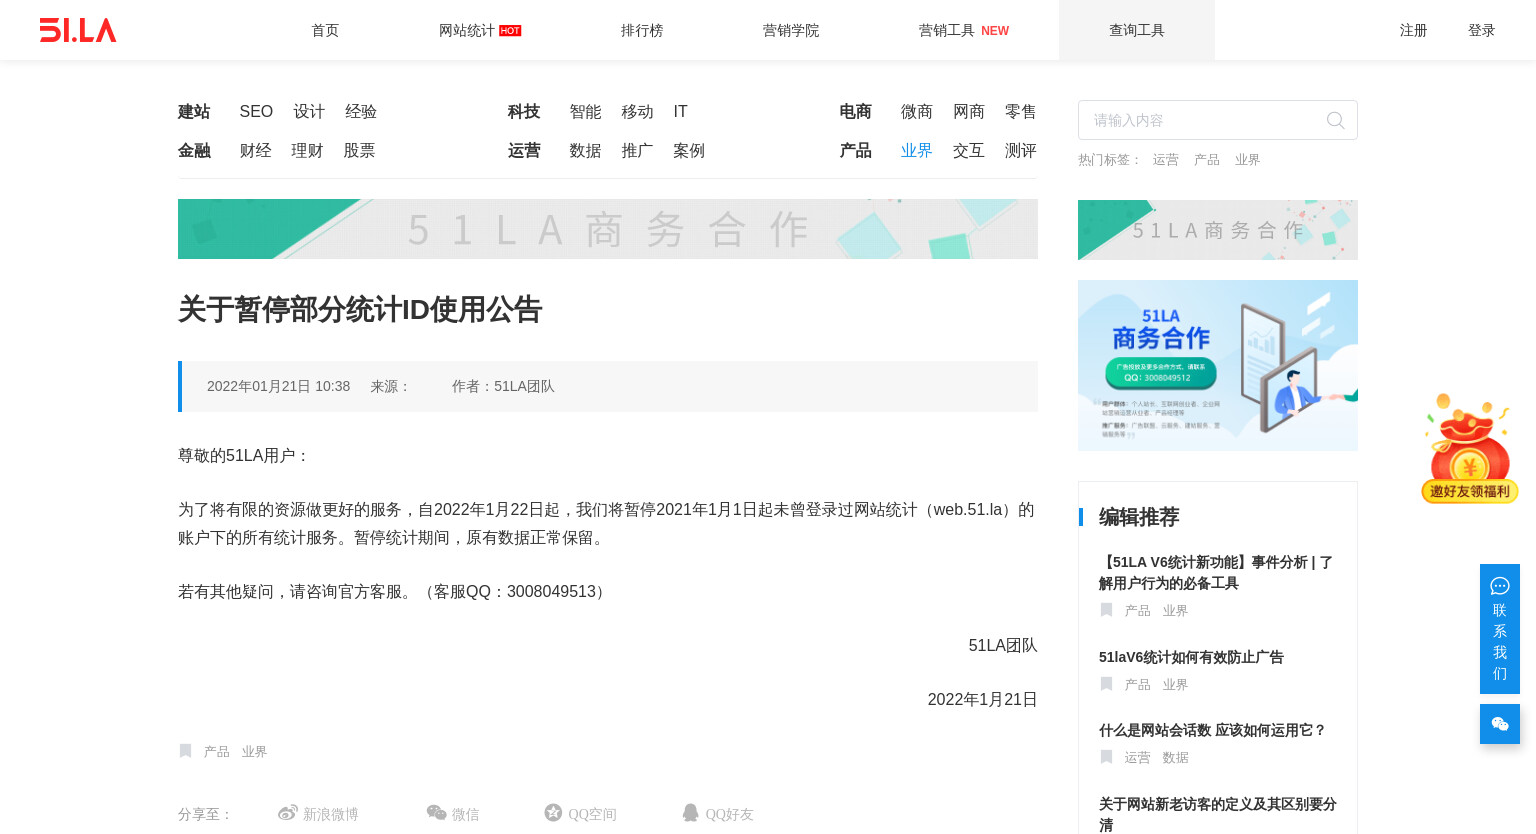Viewport: 1536px width, 834px height.
Task: Open article 关于网站新老访客的定义
Action: (1218, 814)
